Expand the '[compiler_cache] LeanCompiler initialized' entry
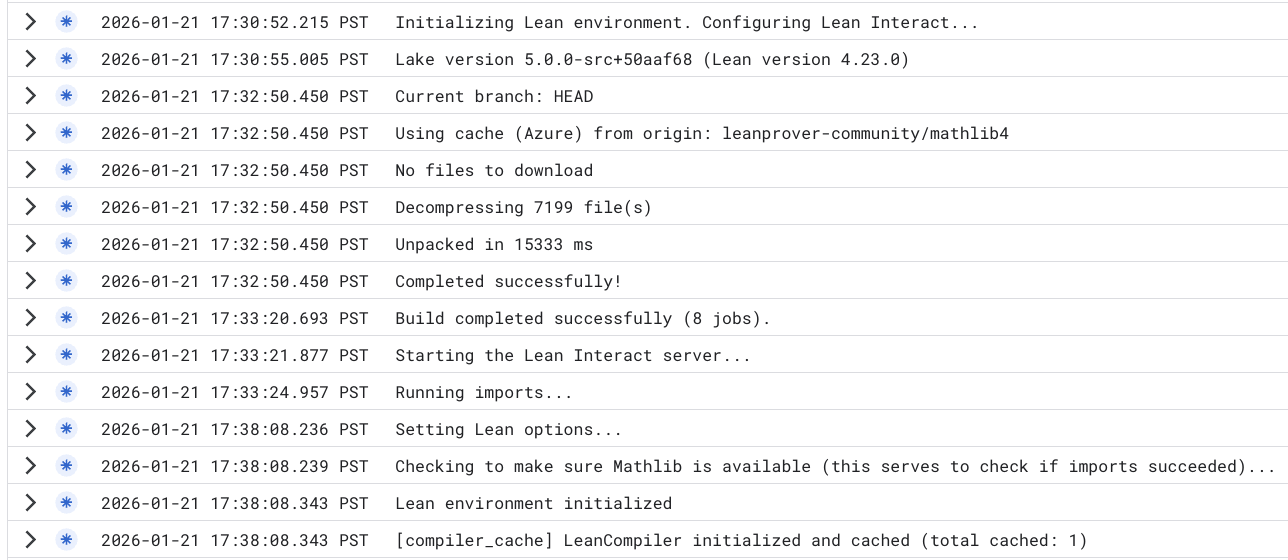This screenshot has height=560, width=1288. [30, 540]
